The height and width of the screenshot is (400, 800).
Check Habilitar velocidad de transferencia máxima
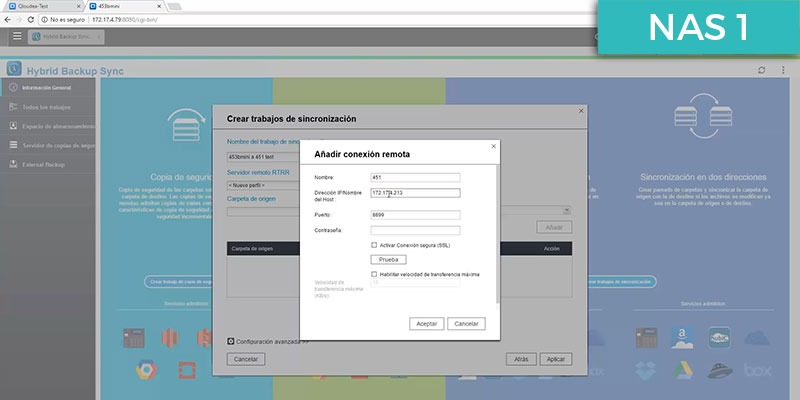click(x=374, y=274)
